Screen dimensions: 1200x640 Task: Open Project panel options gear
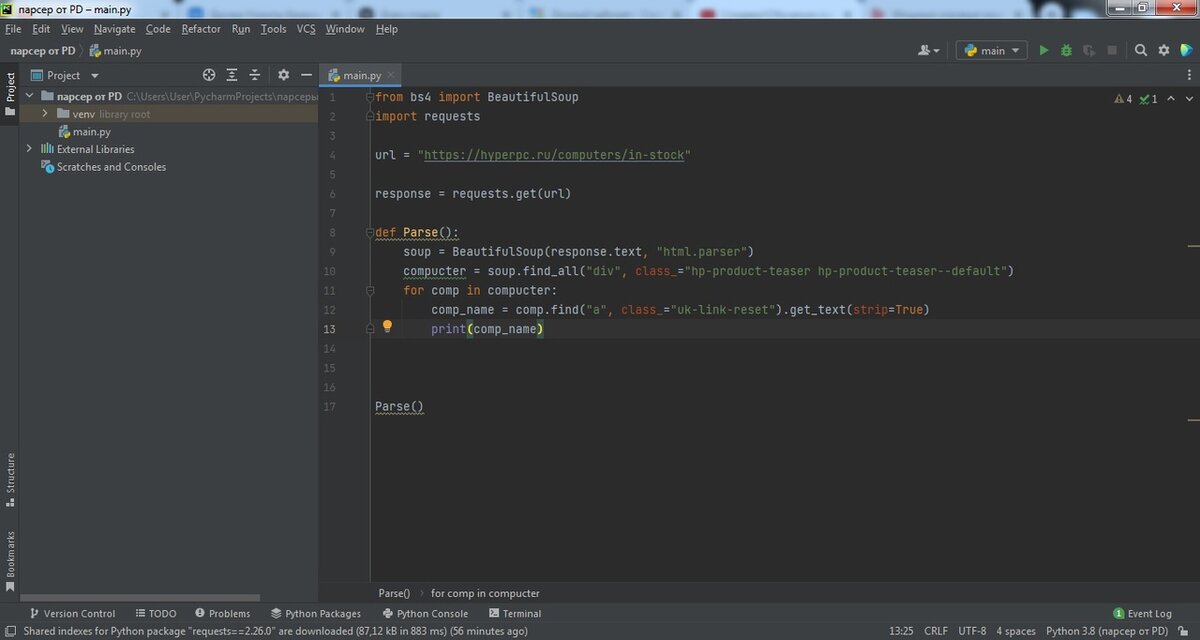click(283, 75)
